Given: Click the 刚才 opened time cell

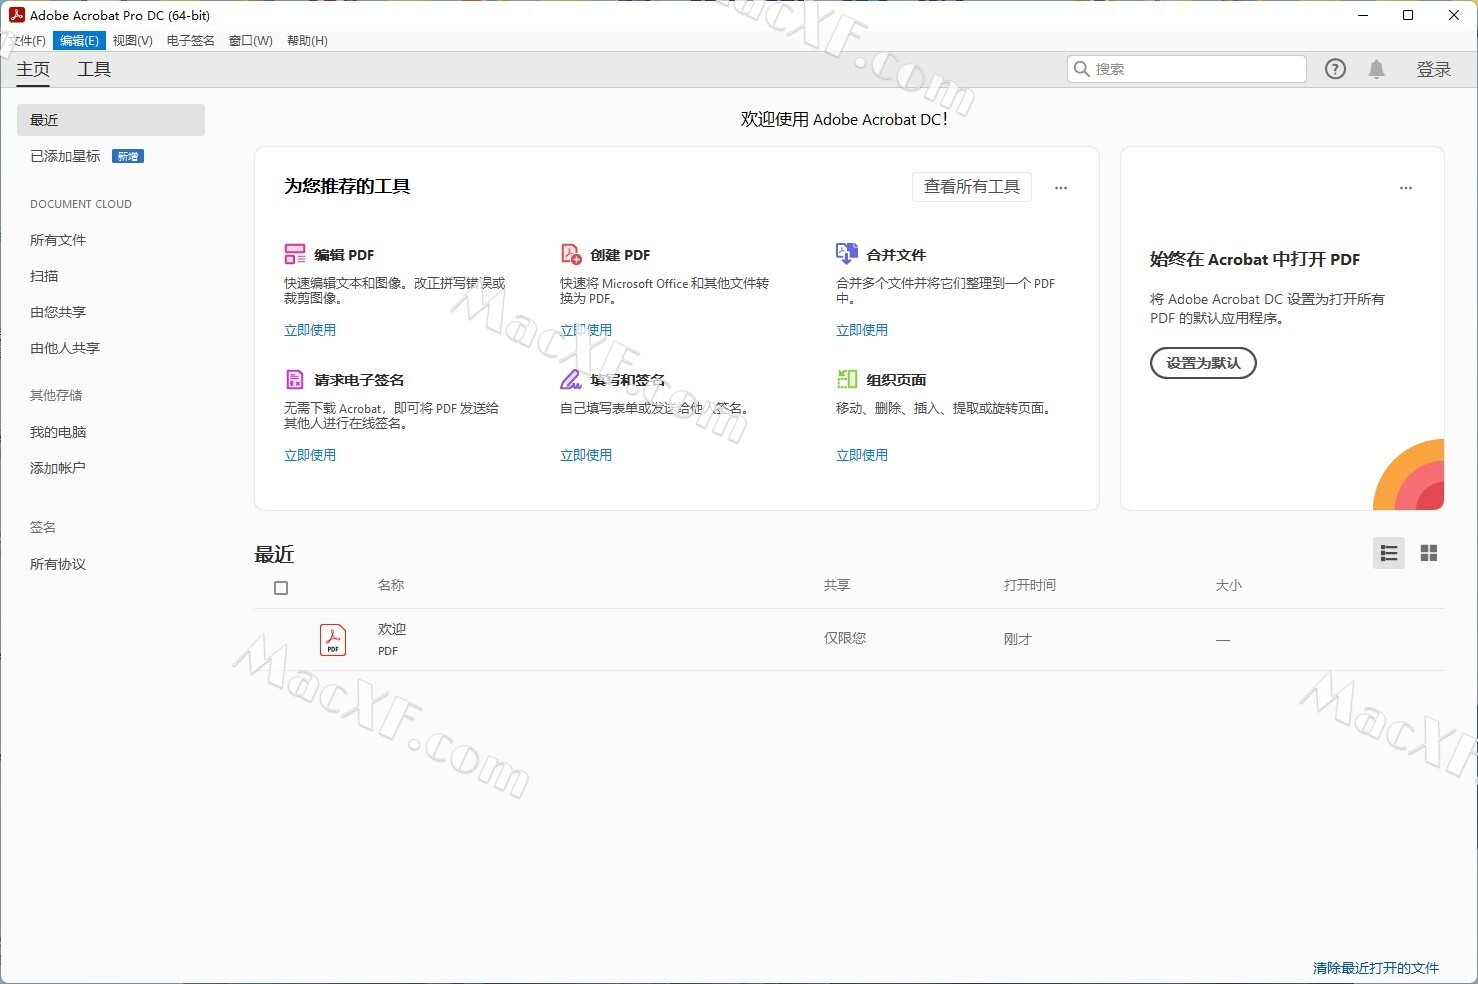Looking at the screenshot, I should pos(1018,639).
